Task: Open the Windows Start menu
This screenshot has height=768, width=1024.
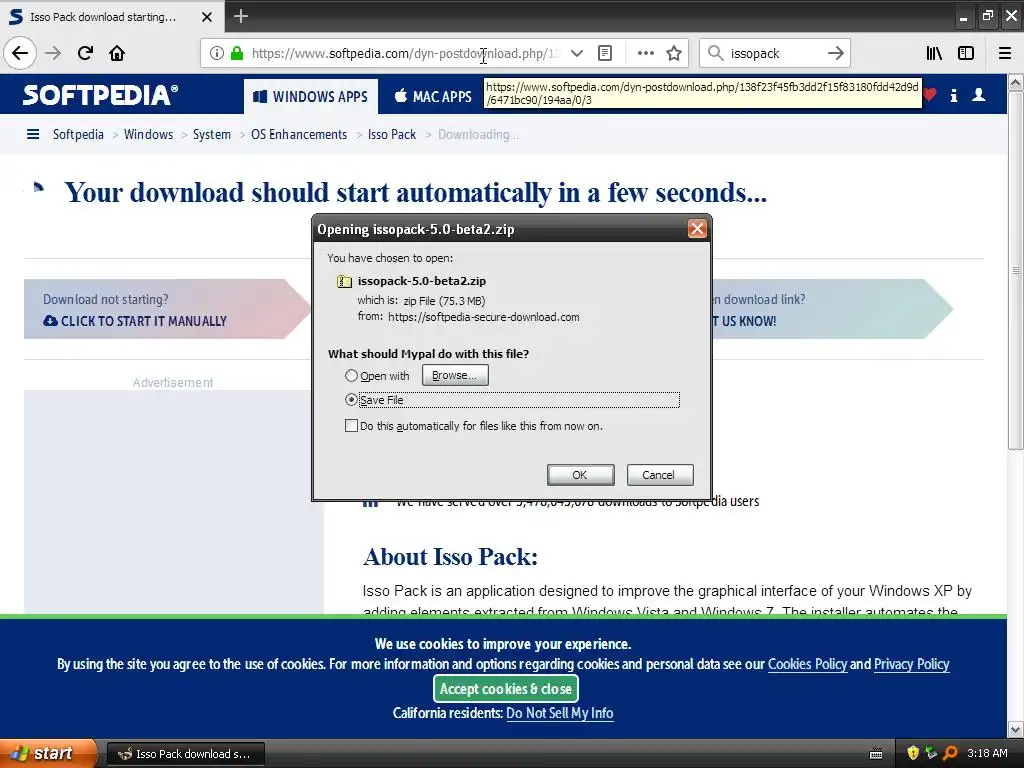Action: [x=47, y=754]
